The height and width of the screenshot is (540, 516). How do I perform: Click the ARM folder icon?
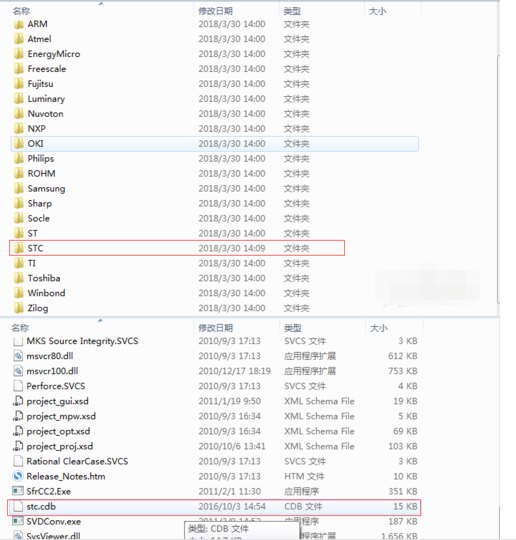coord(19,24)
